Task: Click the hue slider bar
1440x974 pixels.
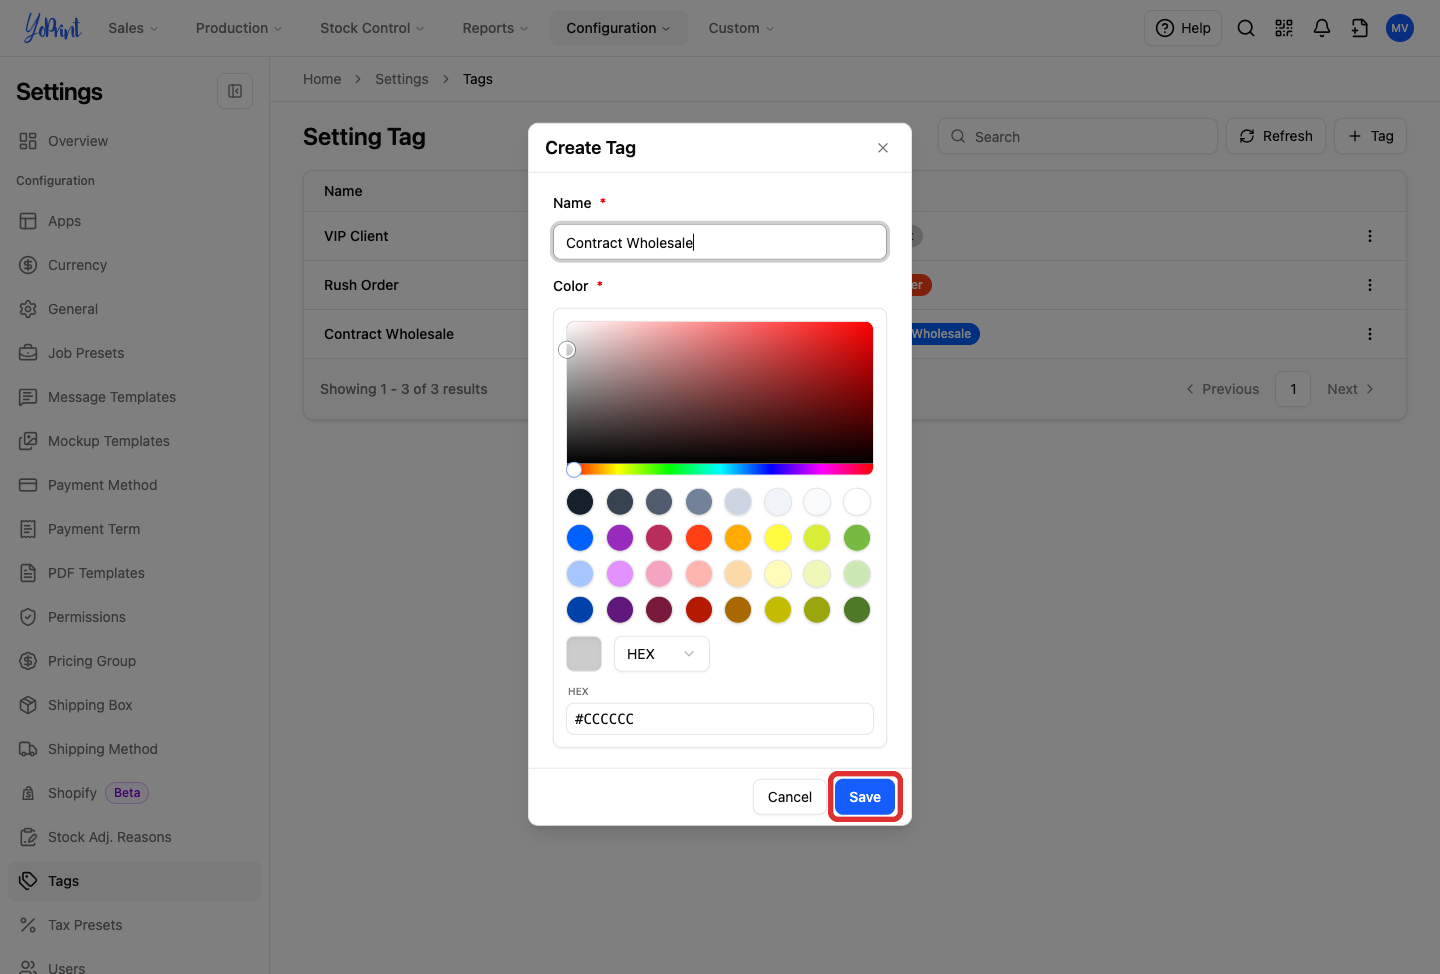Action: pyautogui.click(x=720, y=469)
